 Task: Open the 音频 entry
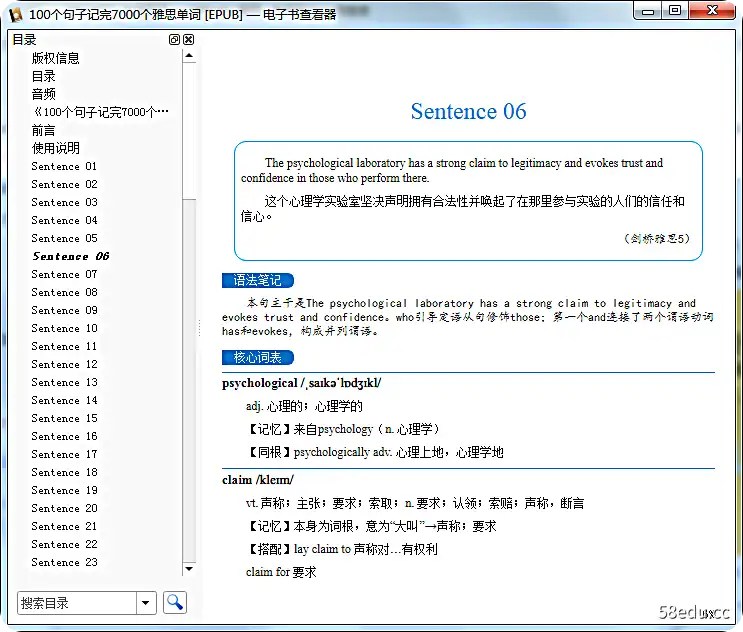point(44,94)
